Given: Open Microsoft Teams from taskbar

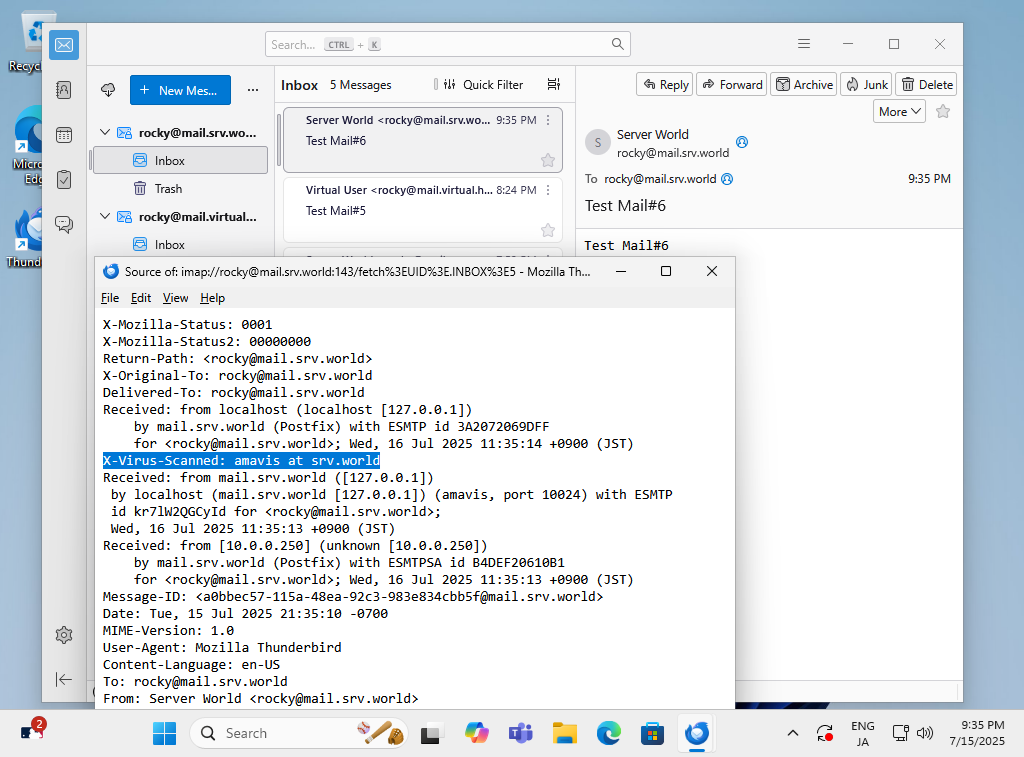Looking at the screenshot, I should point(520,733).
